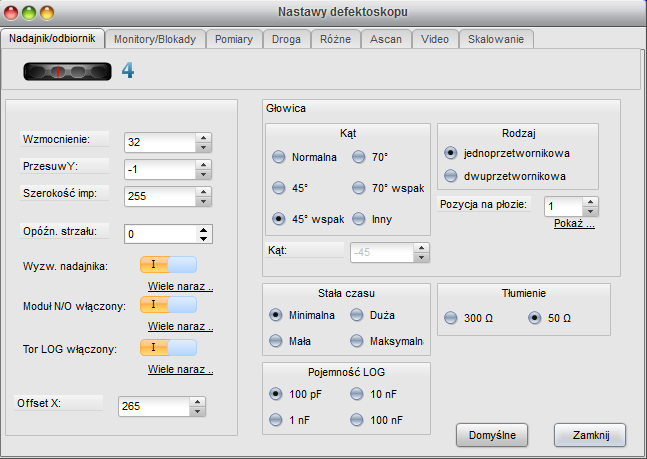Increase Pozycja na płozie value

(590, 201)
